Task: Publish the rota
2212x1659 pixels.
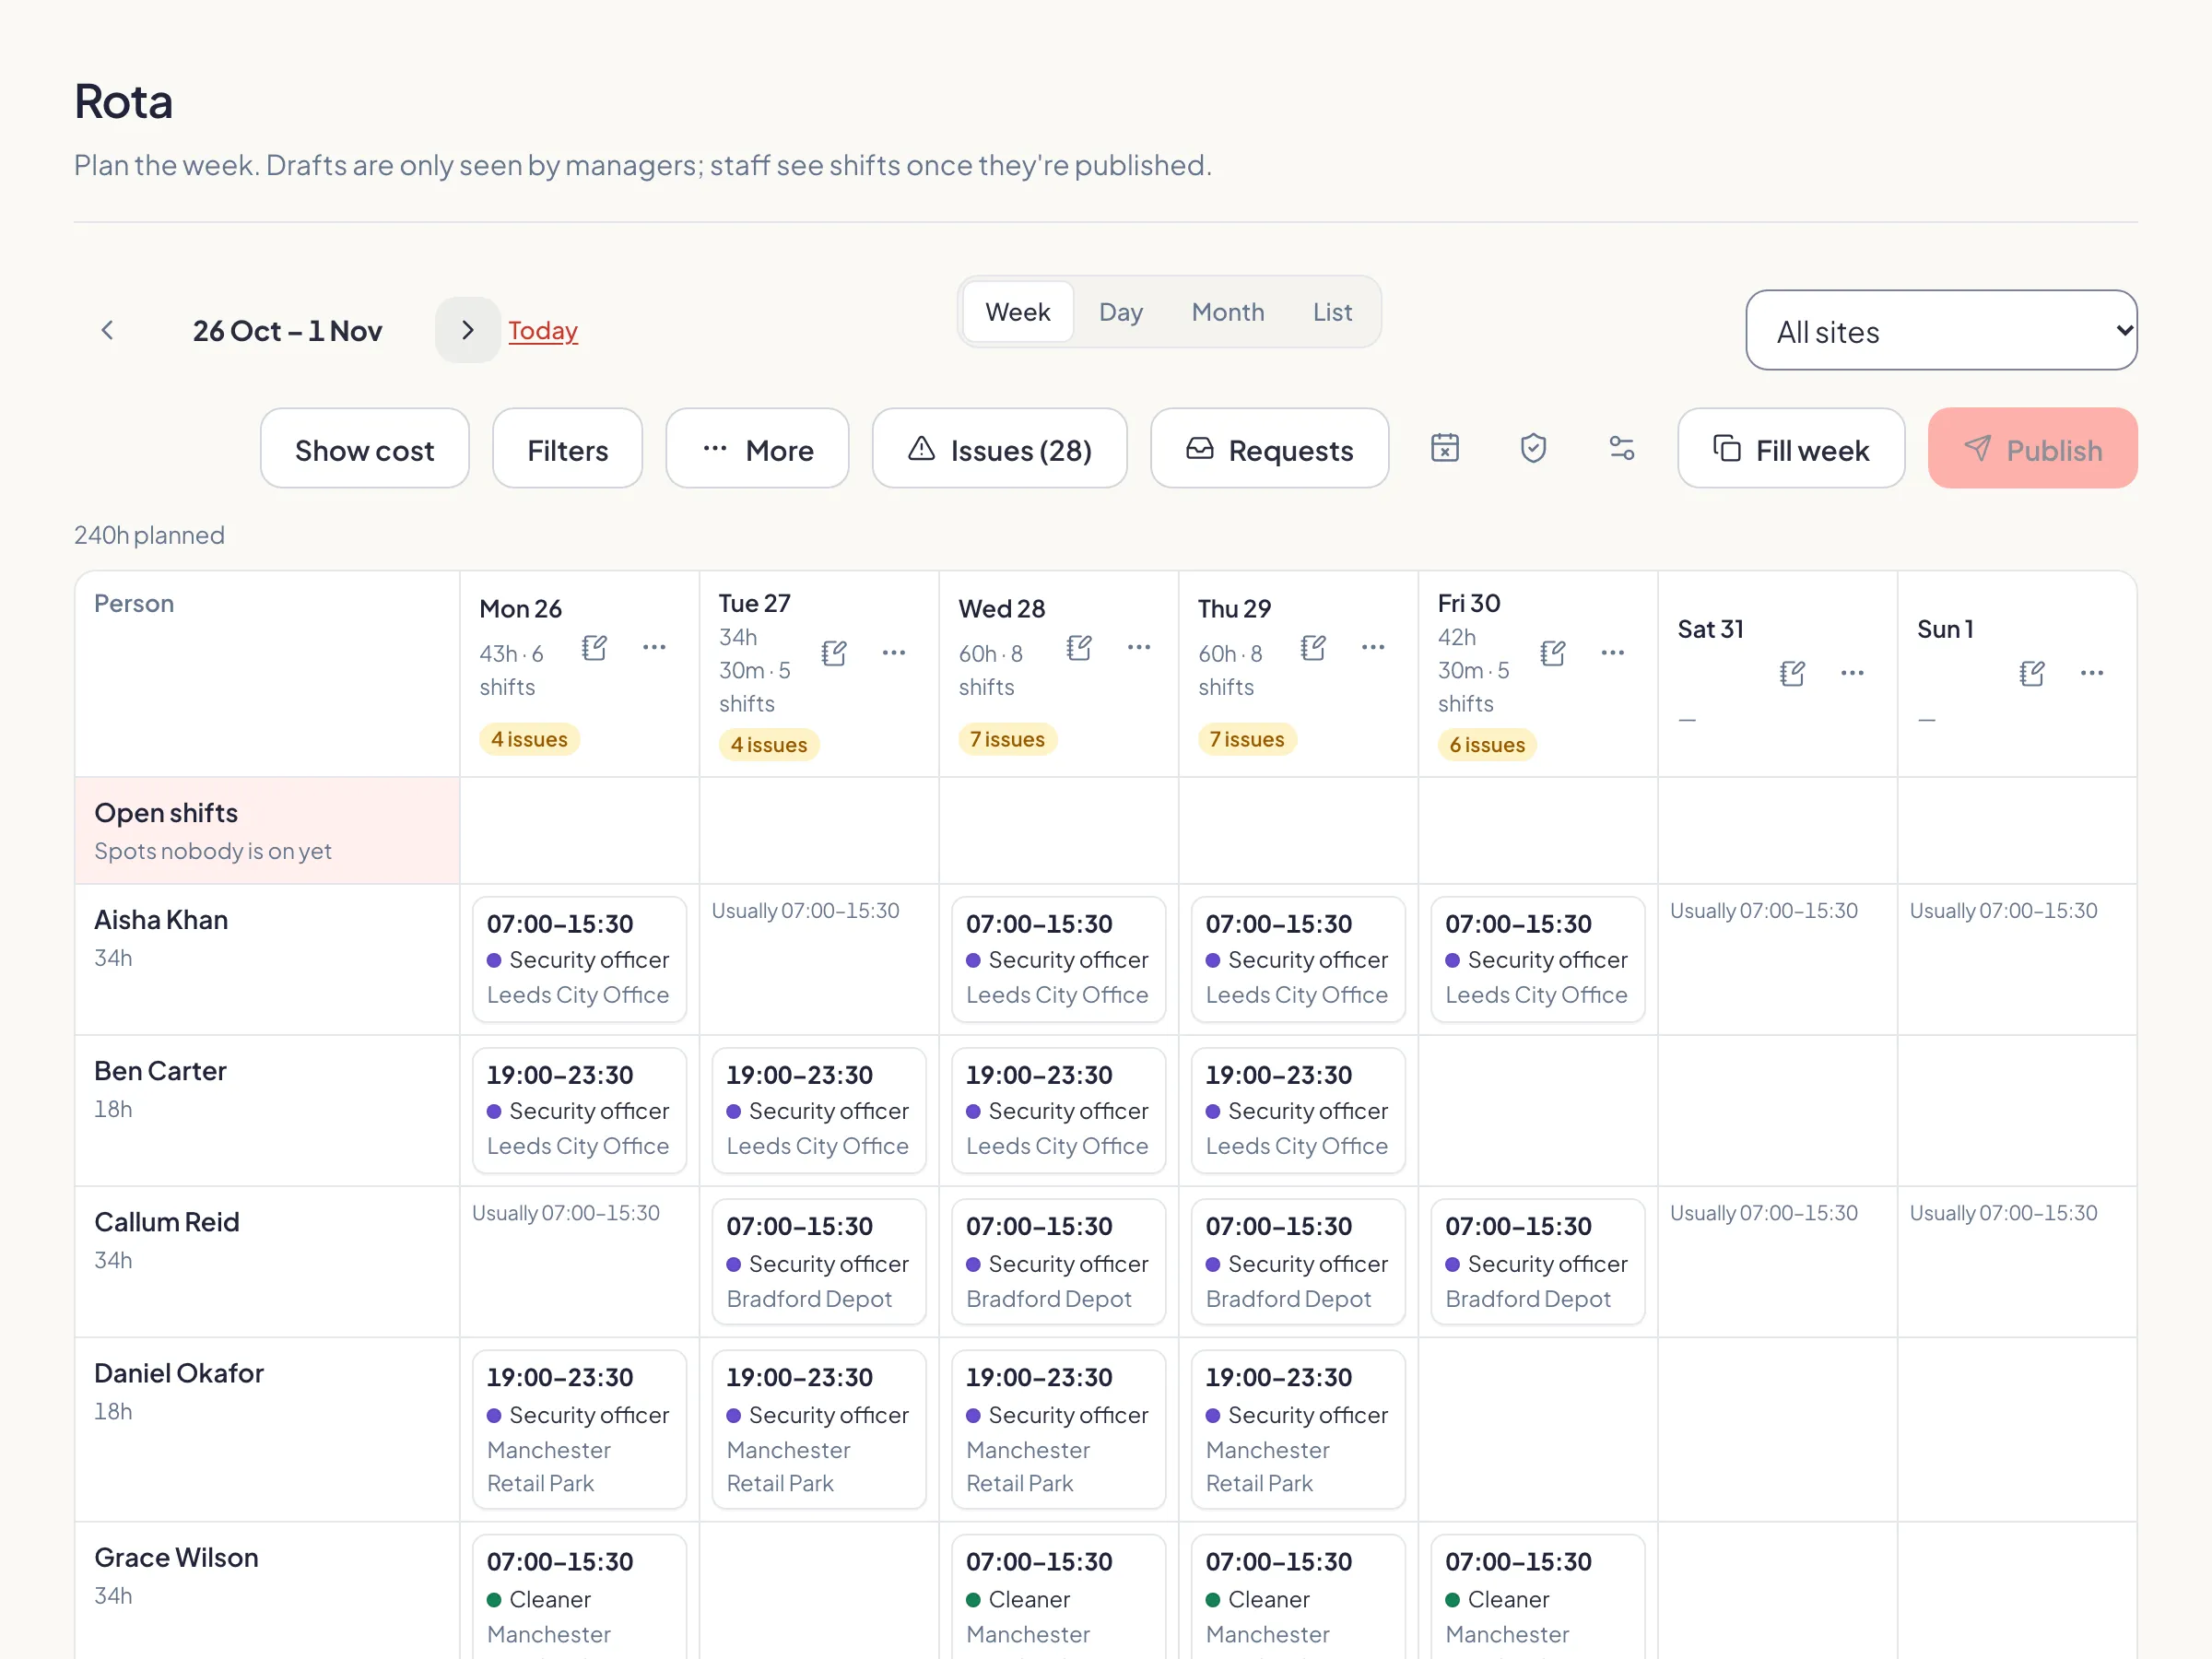Action: pyautogui.click(x=2032, y=448)
